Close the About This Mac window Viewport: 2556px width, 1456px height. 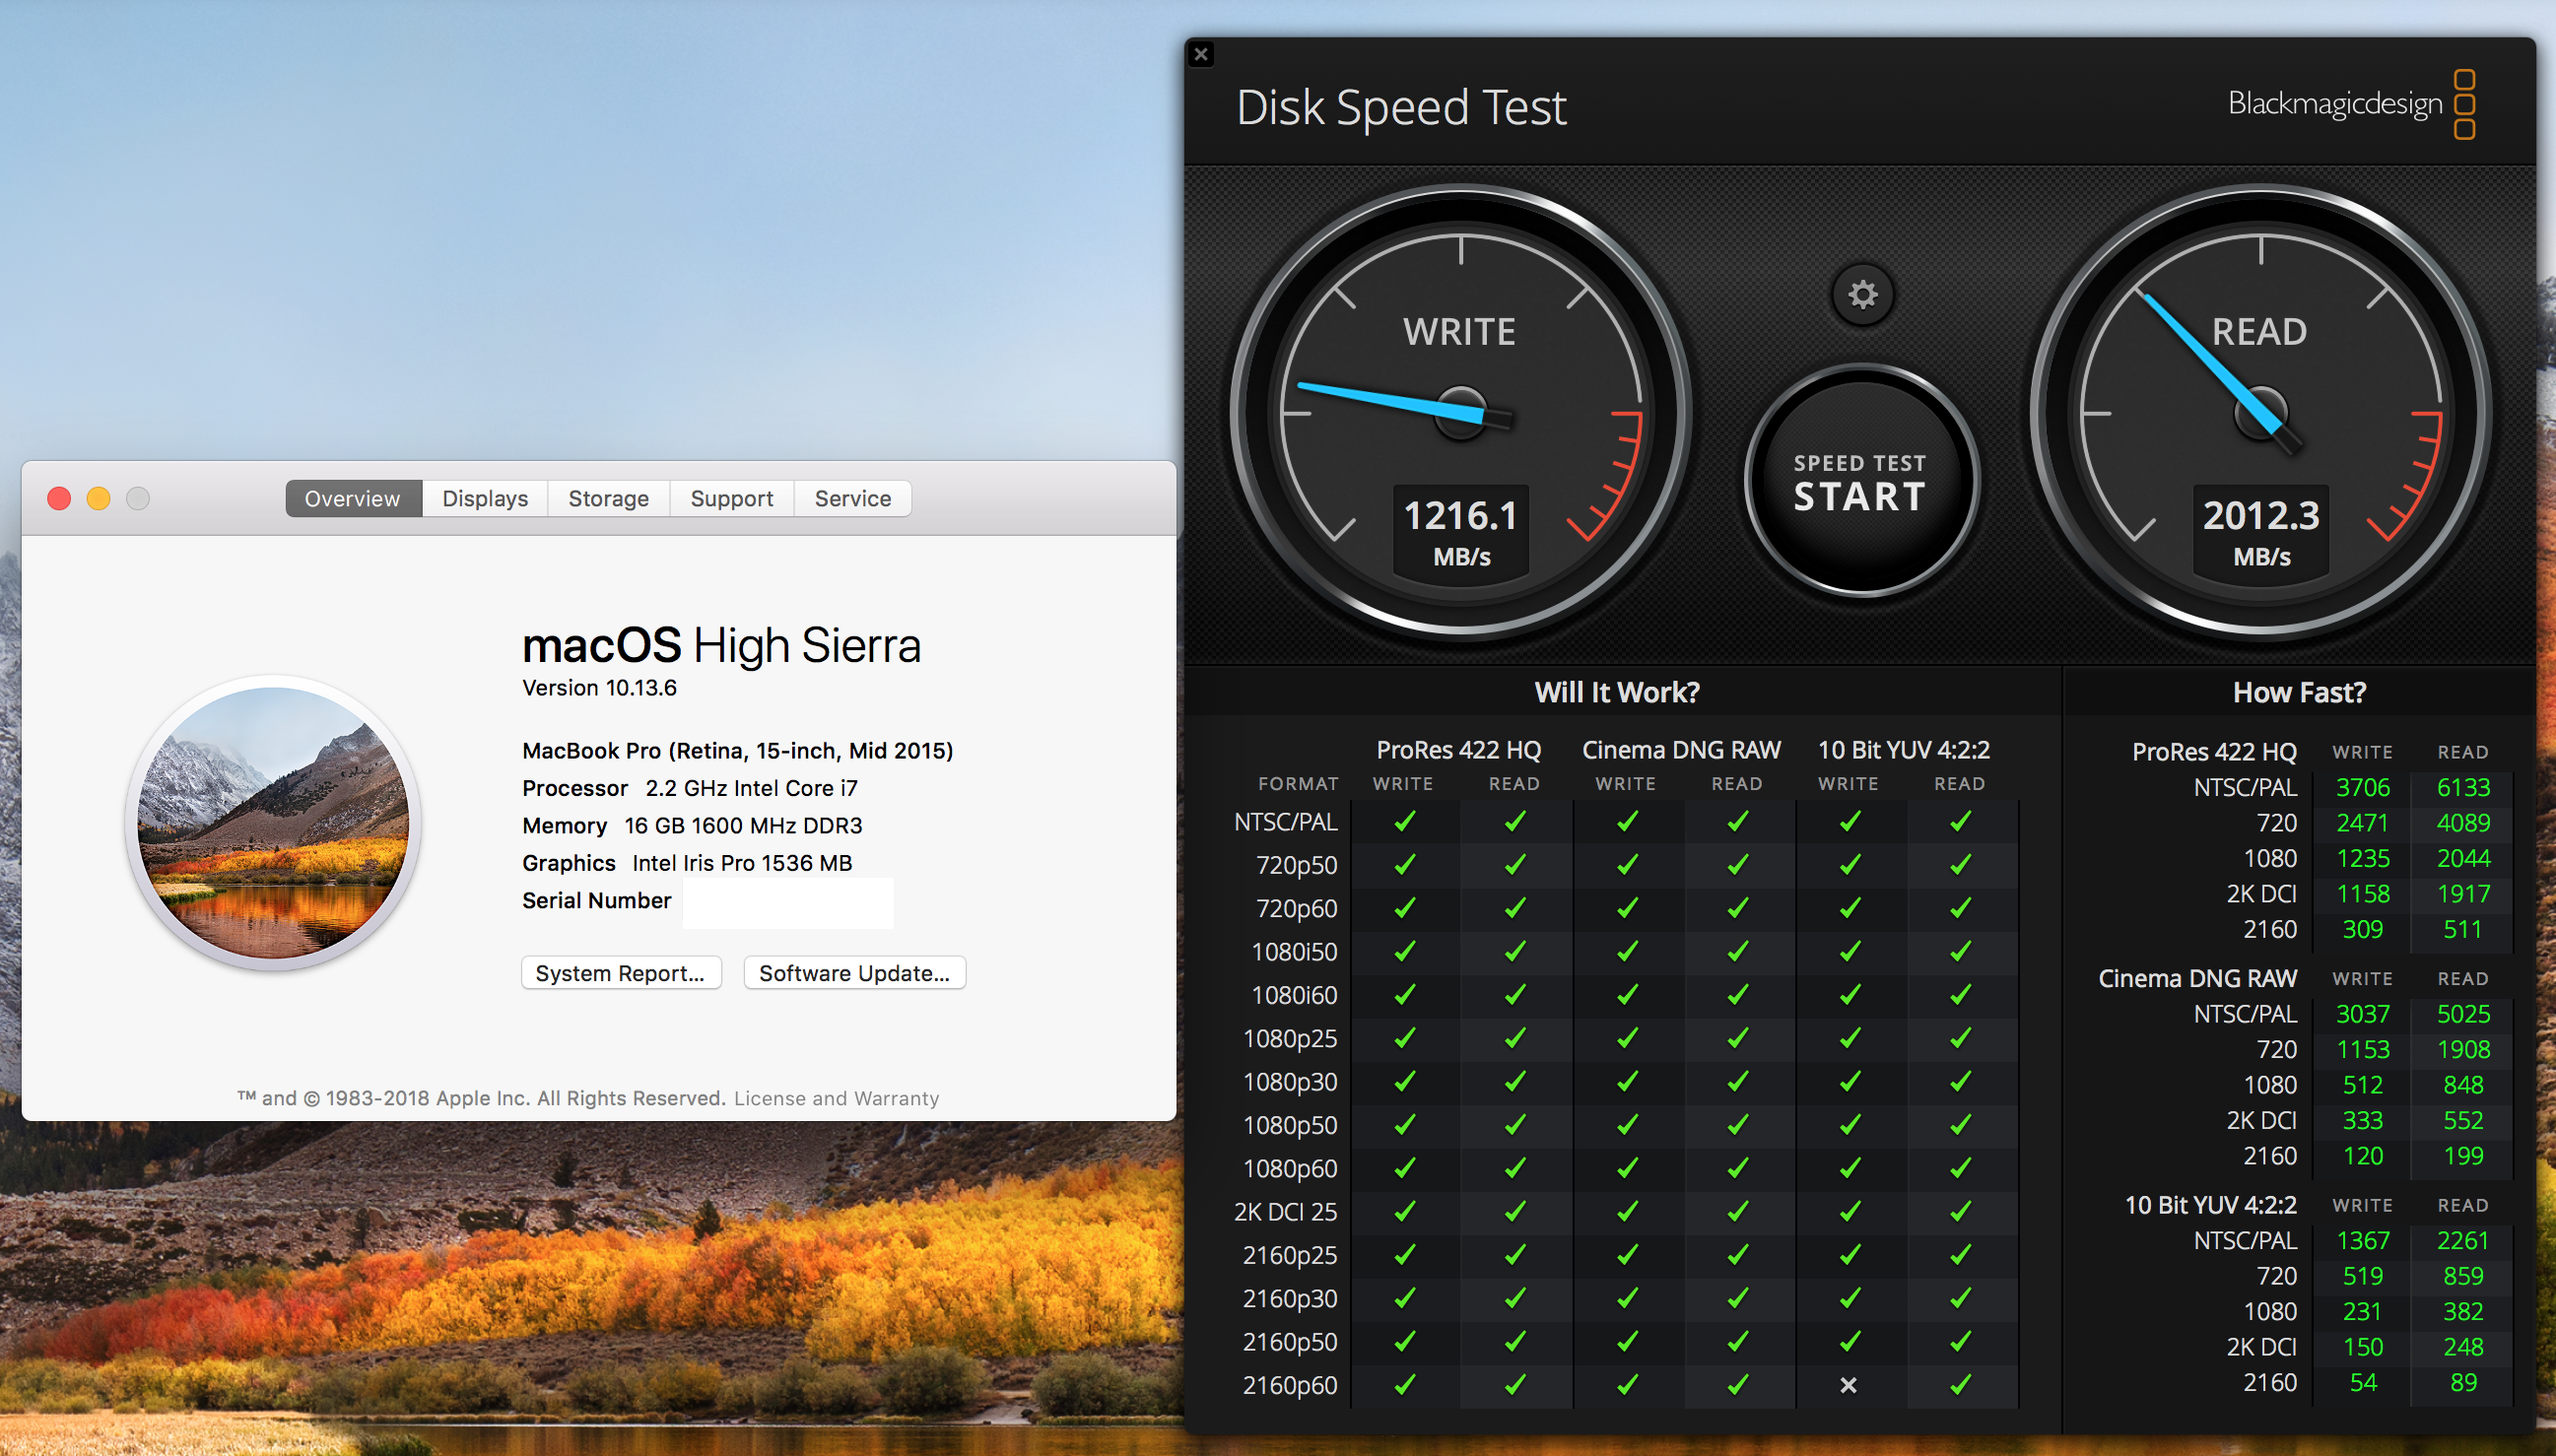[59, 499]
